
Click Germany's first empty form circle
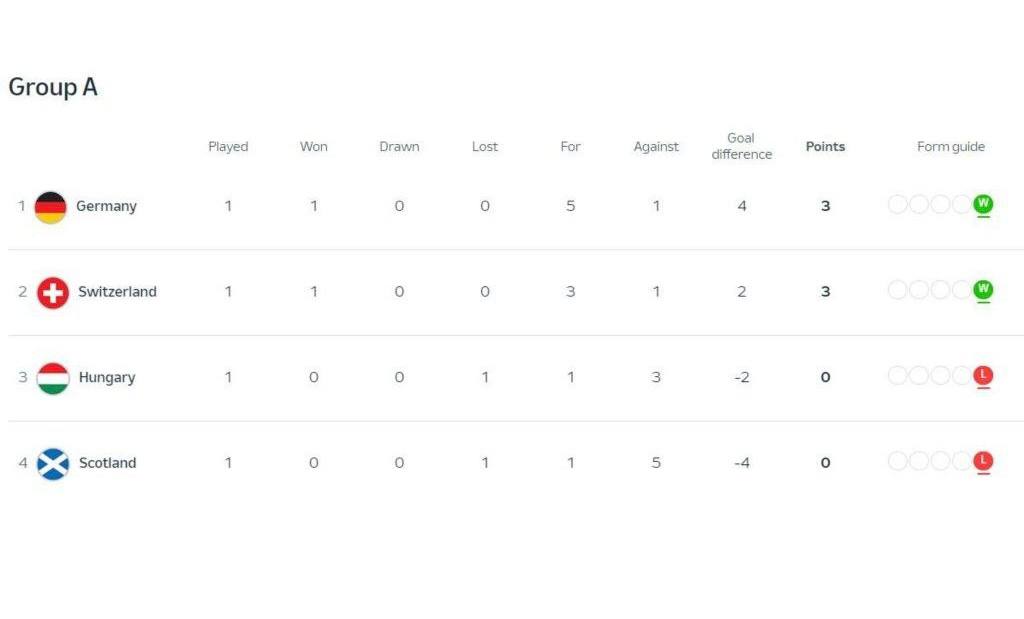click(897, 204)
